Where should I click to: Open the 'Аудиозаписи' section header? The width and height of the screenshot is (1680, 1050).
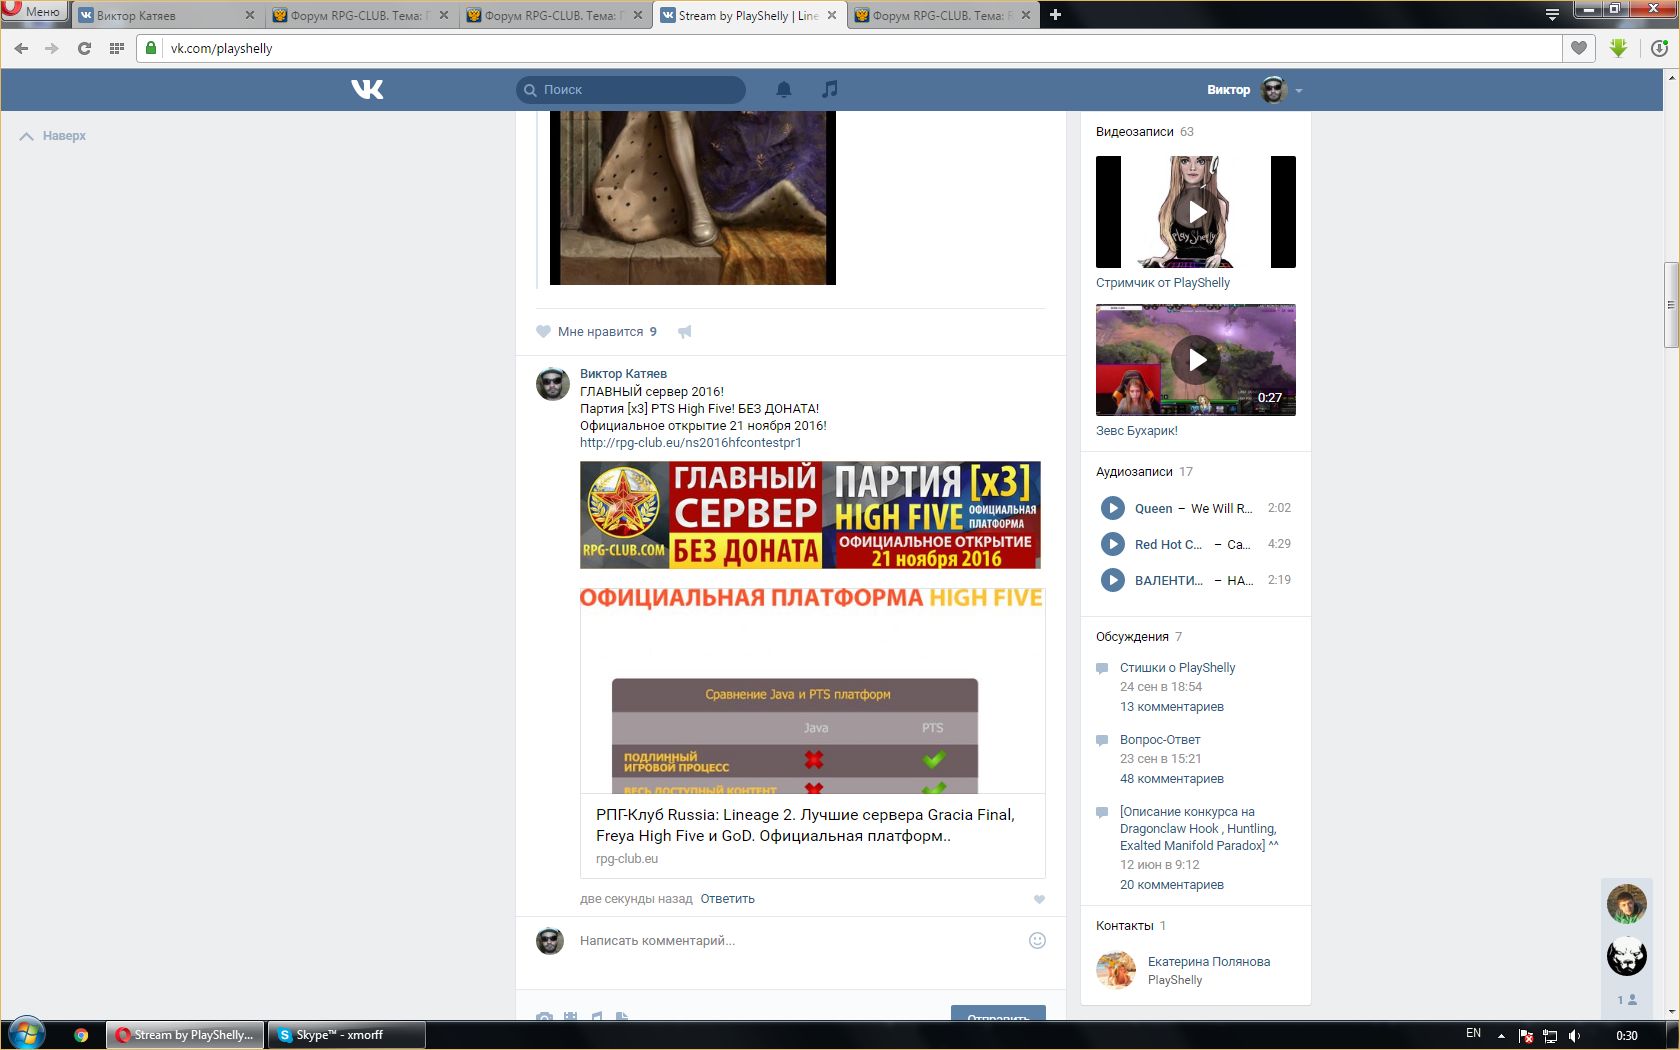[1134, 472]
